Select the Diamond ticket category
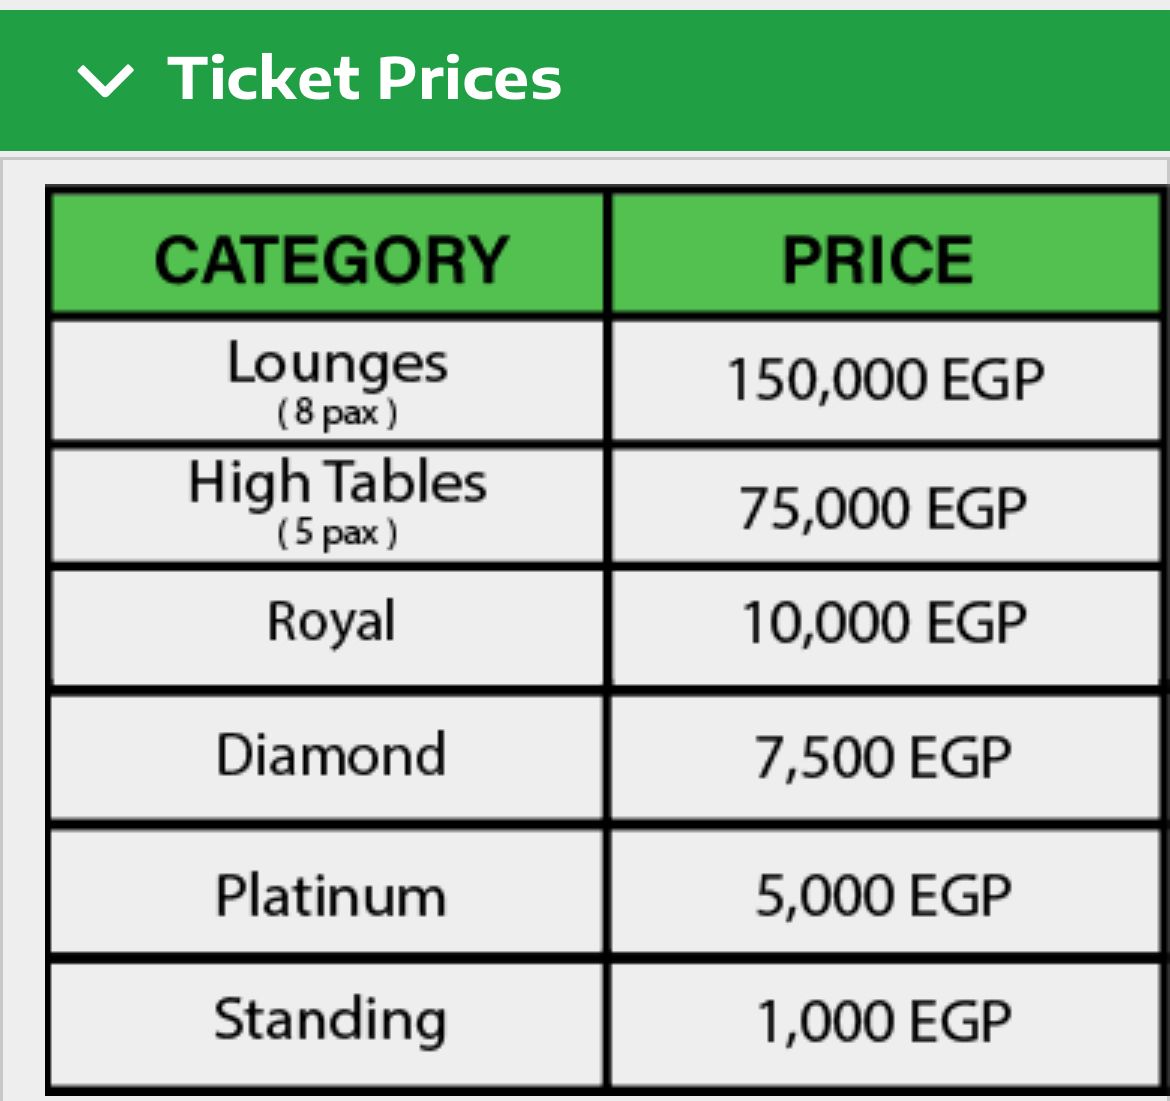The height and width of the screenshot is (1101, 1170). click(x=329, y=756)
